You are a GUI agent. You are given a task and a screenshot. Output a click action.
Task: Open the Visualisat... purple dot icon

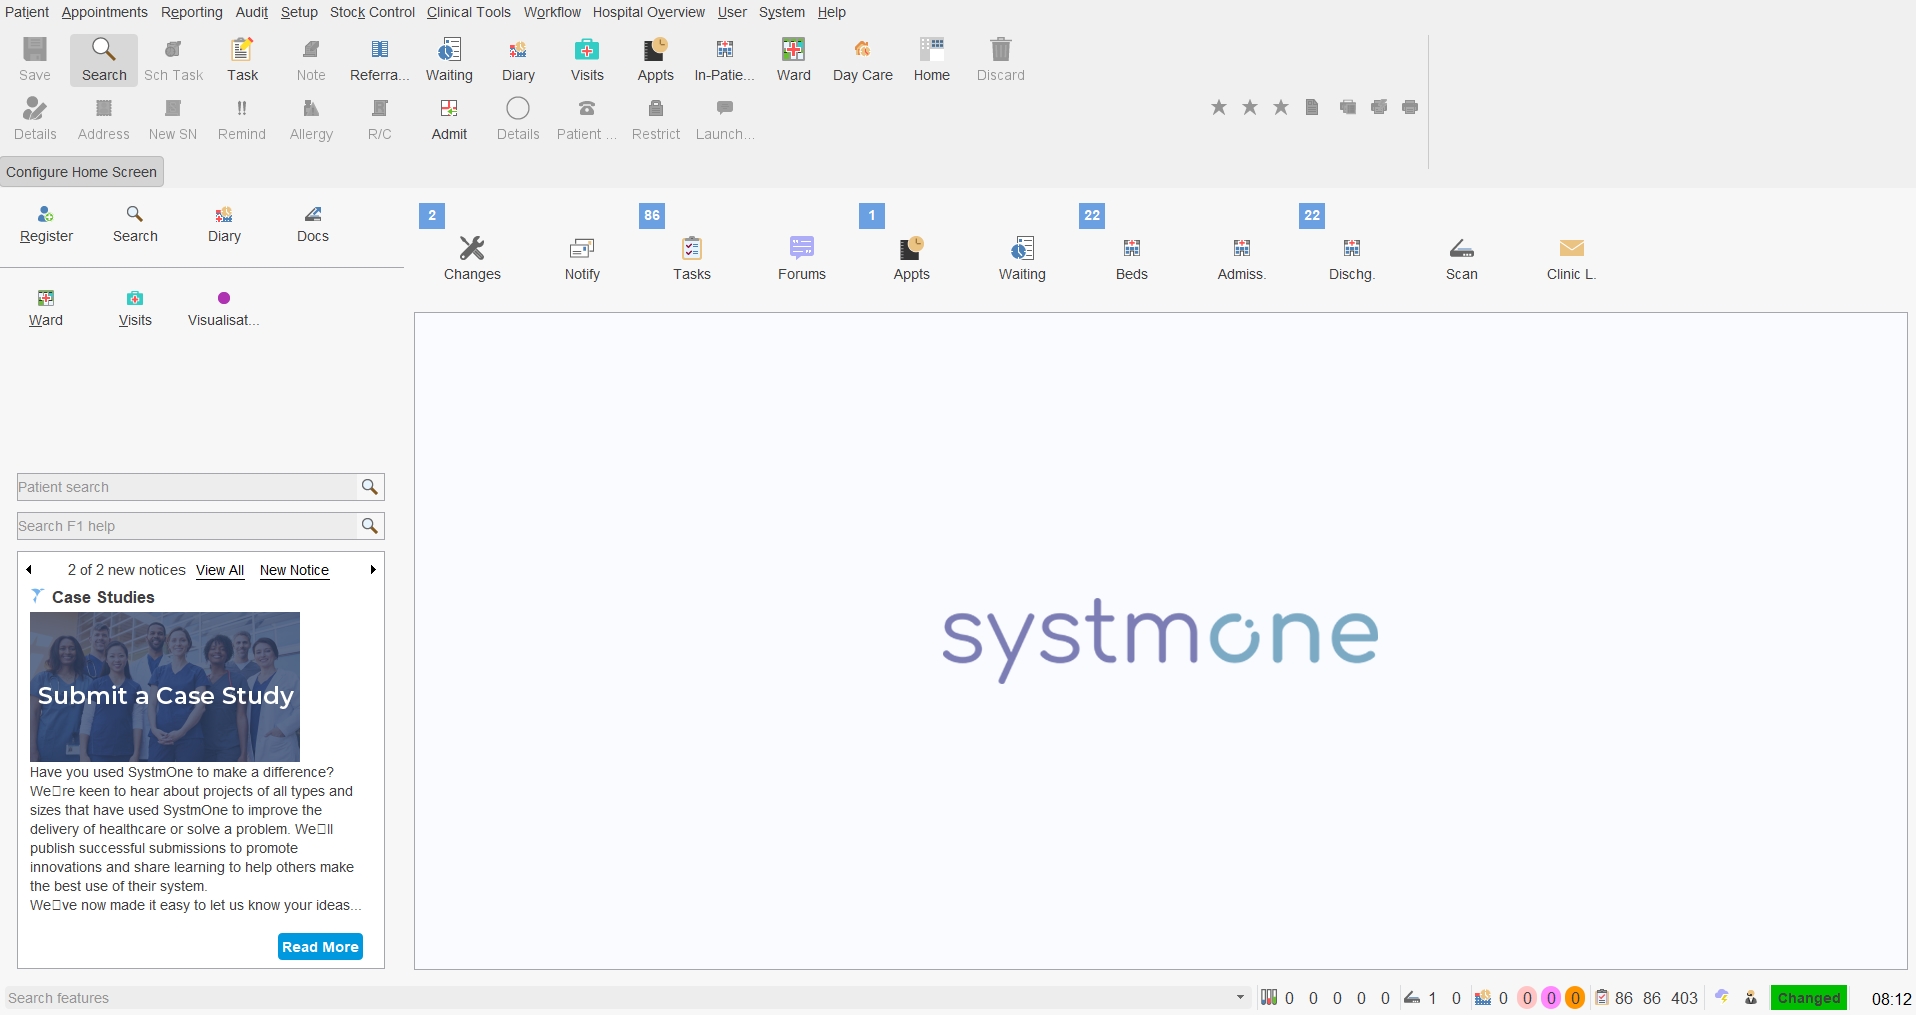click(x=224, y=307)
